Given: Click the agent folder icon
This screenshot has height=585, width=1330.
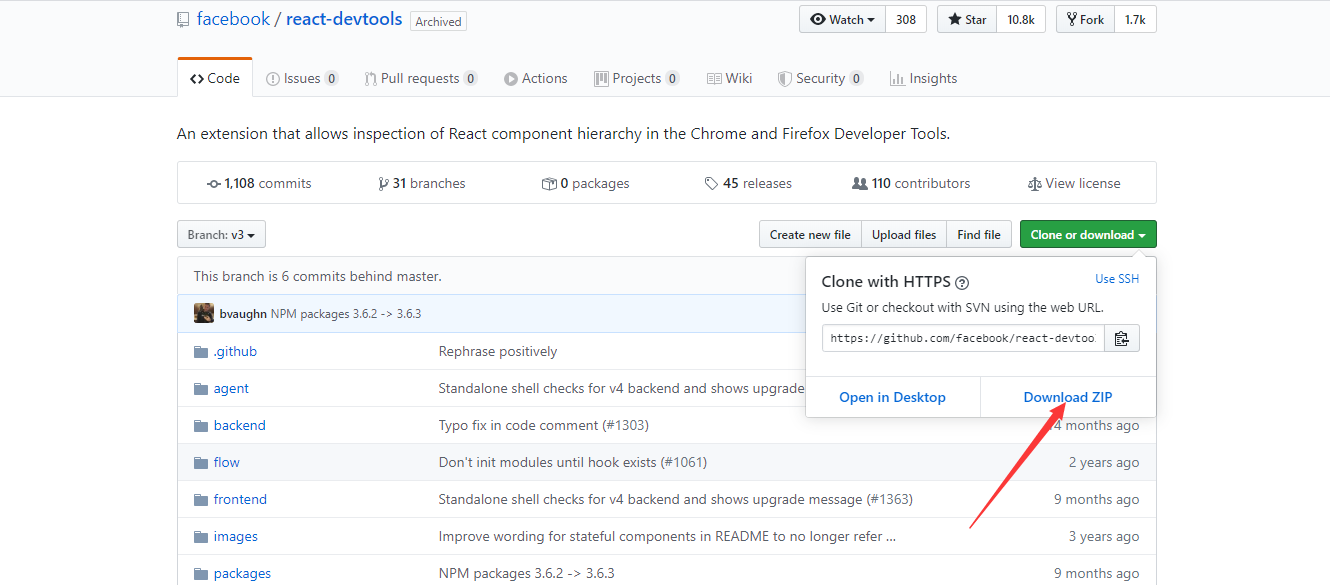Looking at the screenshot, I should tap(200, 389).
